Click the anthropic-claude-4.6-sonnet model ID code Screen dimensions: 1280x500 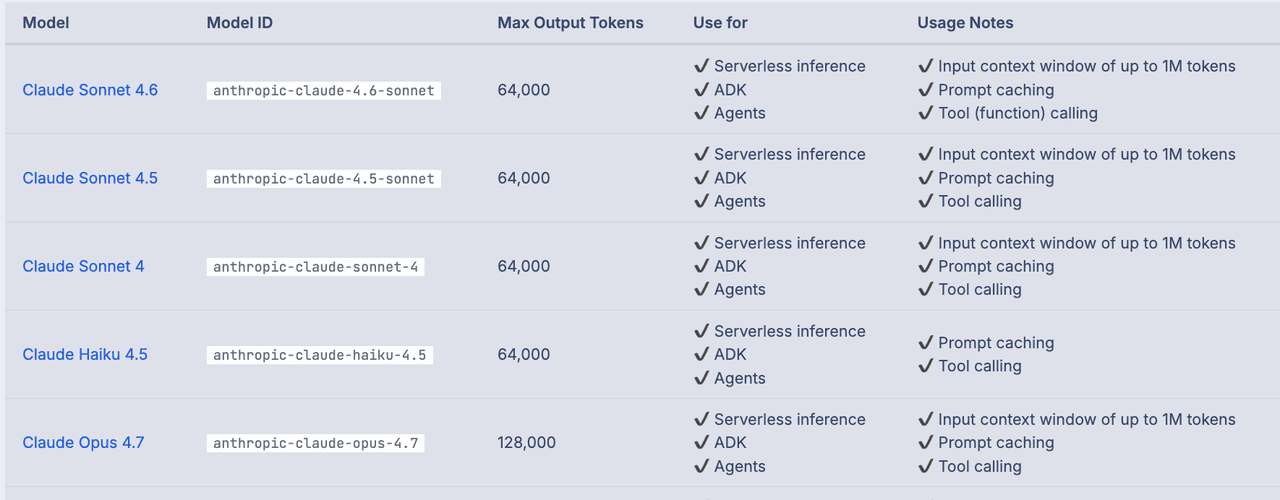[x=324, y=90]
